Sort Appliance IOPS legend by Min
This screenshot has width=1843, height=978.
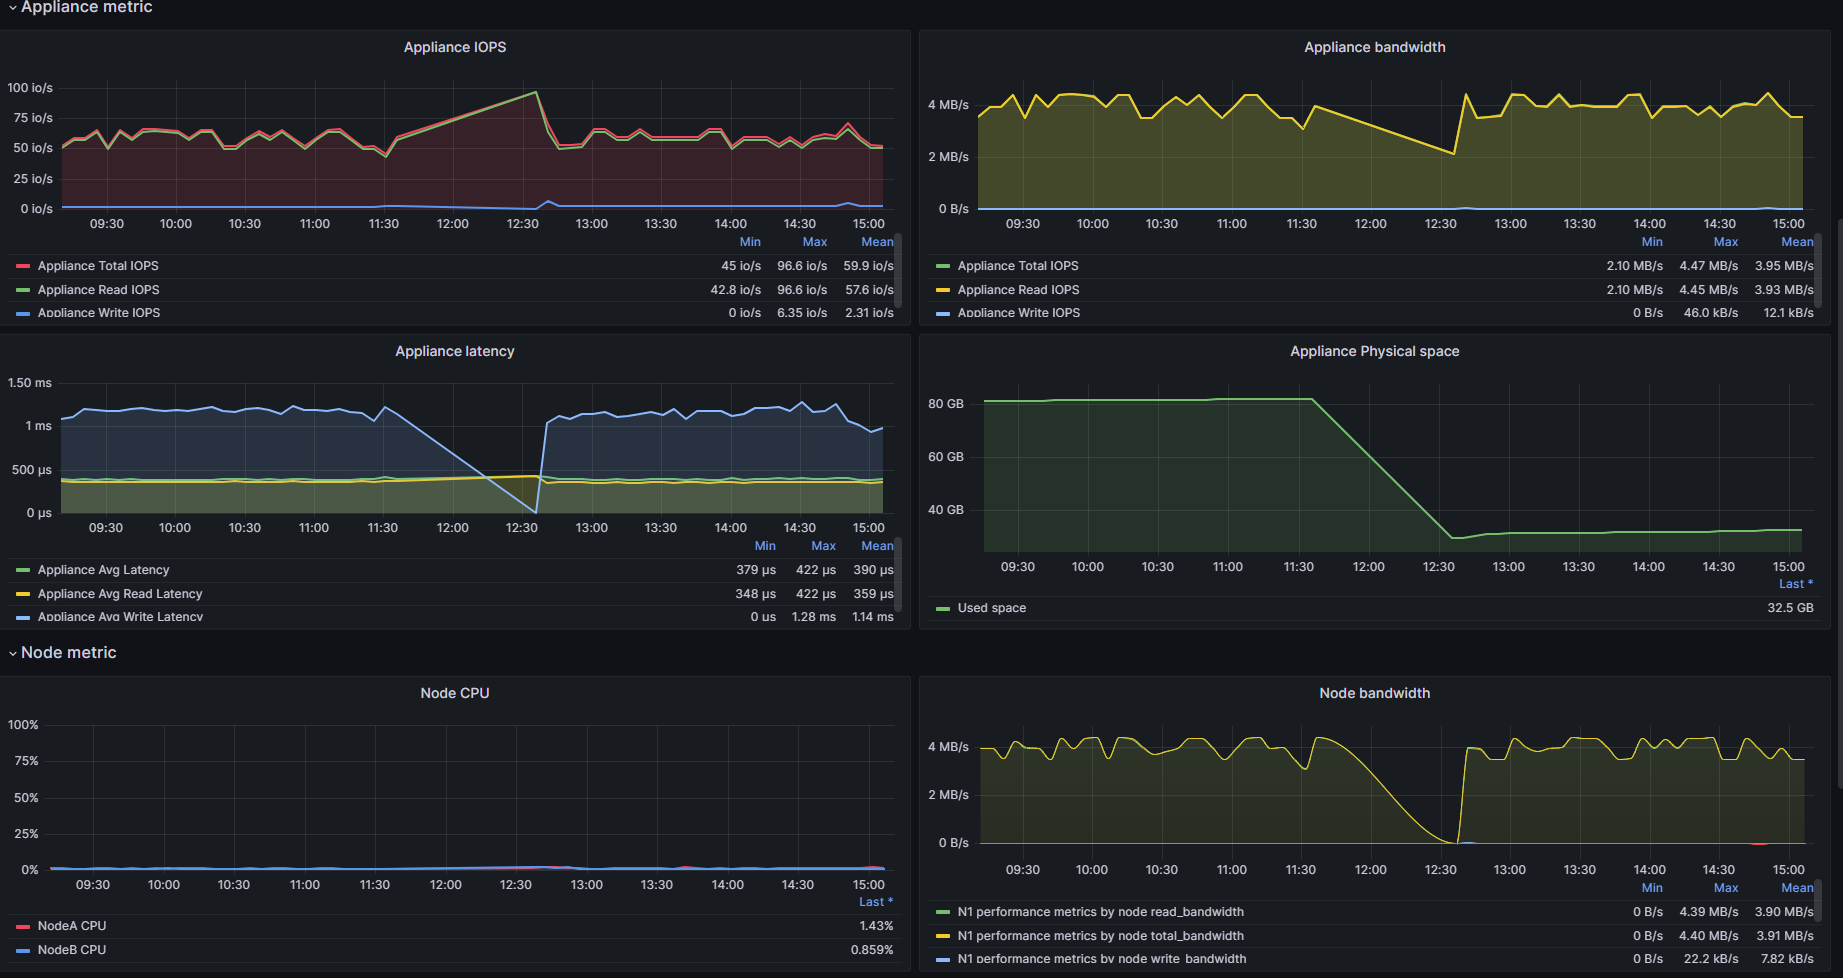click(x=750, y=242)
